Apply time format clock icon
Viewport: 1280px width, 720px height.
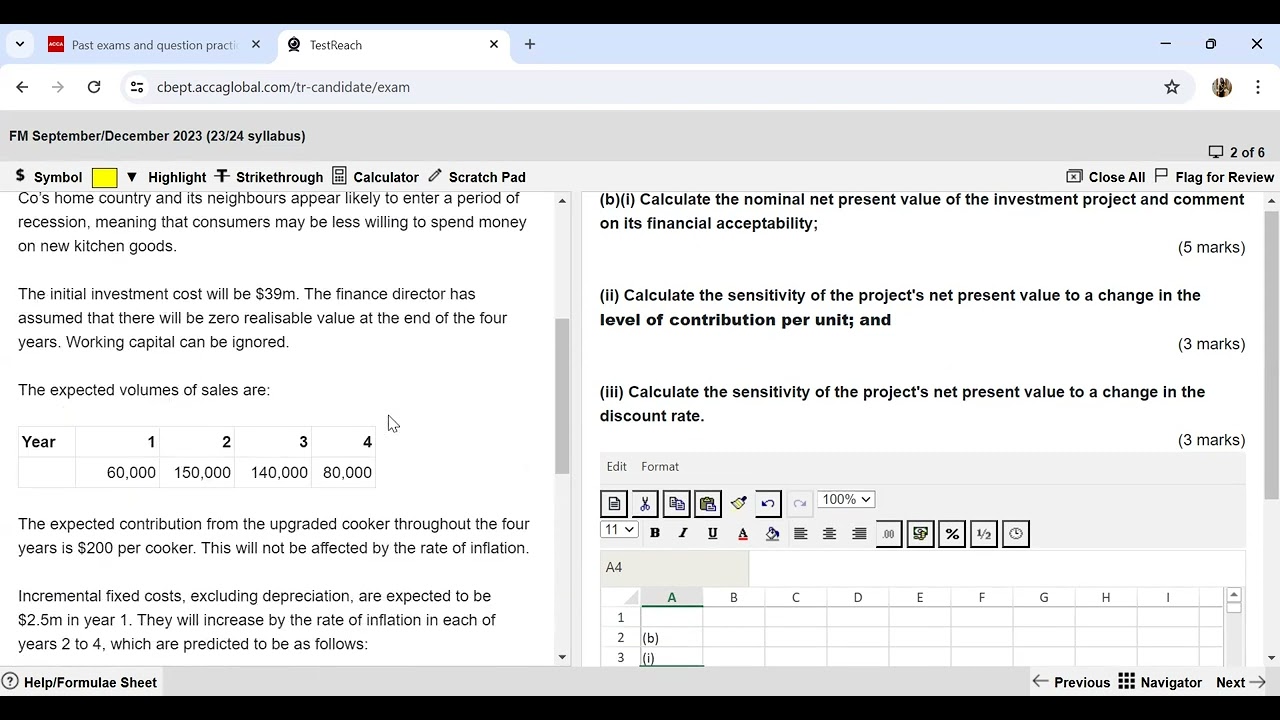coord(1016,534)
